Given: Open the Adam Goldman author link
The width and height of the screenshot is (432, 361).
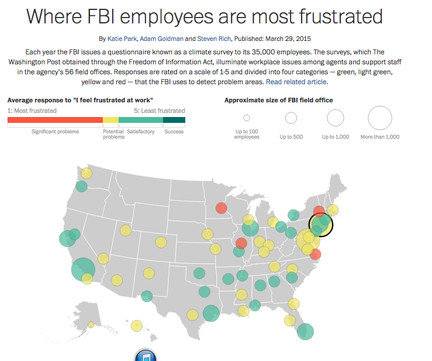Looking at the screenshot, I should pos(161,39).
